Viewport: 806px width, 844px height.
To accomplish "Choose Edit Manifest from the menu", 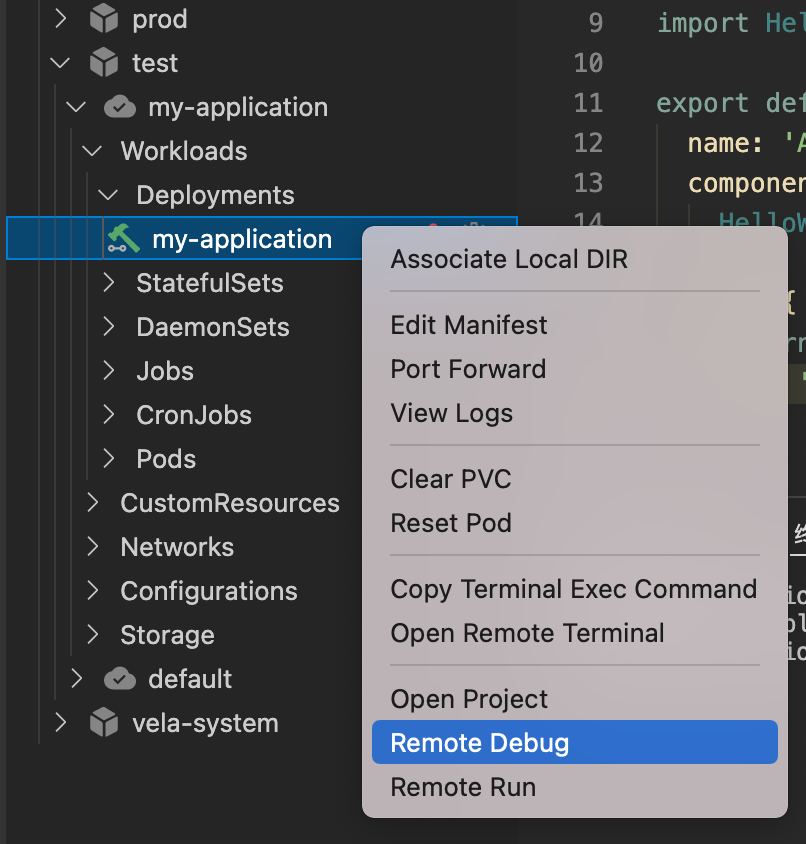I will pyautogui.click(x=468, y=325).
